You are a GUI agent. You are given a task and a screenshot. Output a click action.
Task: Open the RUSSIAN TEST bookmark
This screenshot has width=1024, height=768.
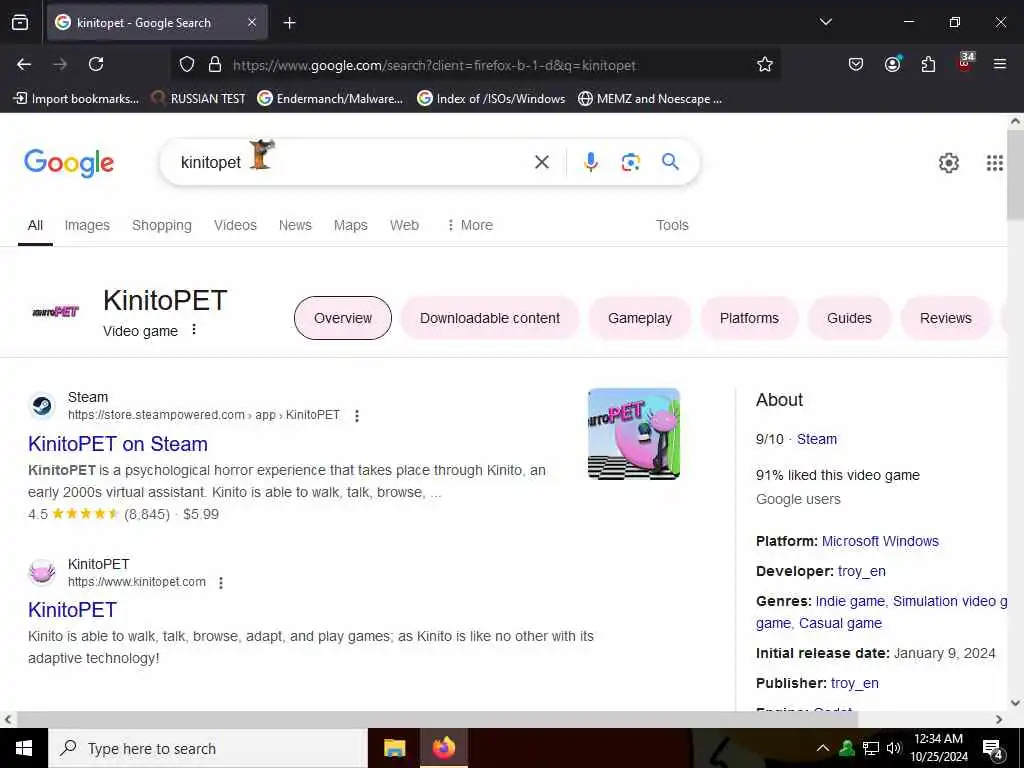[199, 99]
